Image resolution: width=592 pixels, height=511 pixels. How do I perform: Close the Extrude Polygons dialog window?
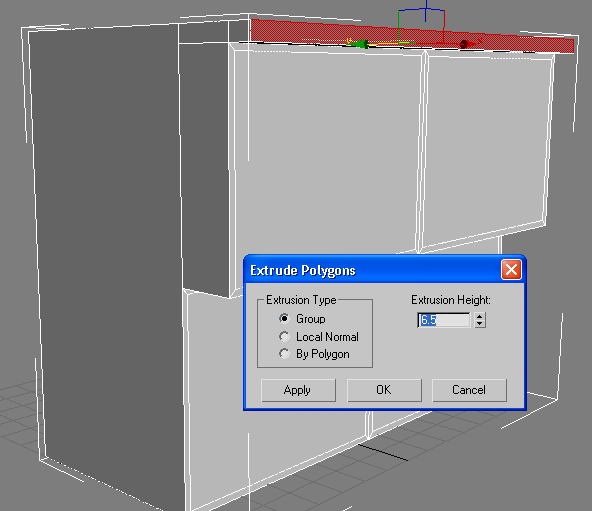(511, 270)
